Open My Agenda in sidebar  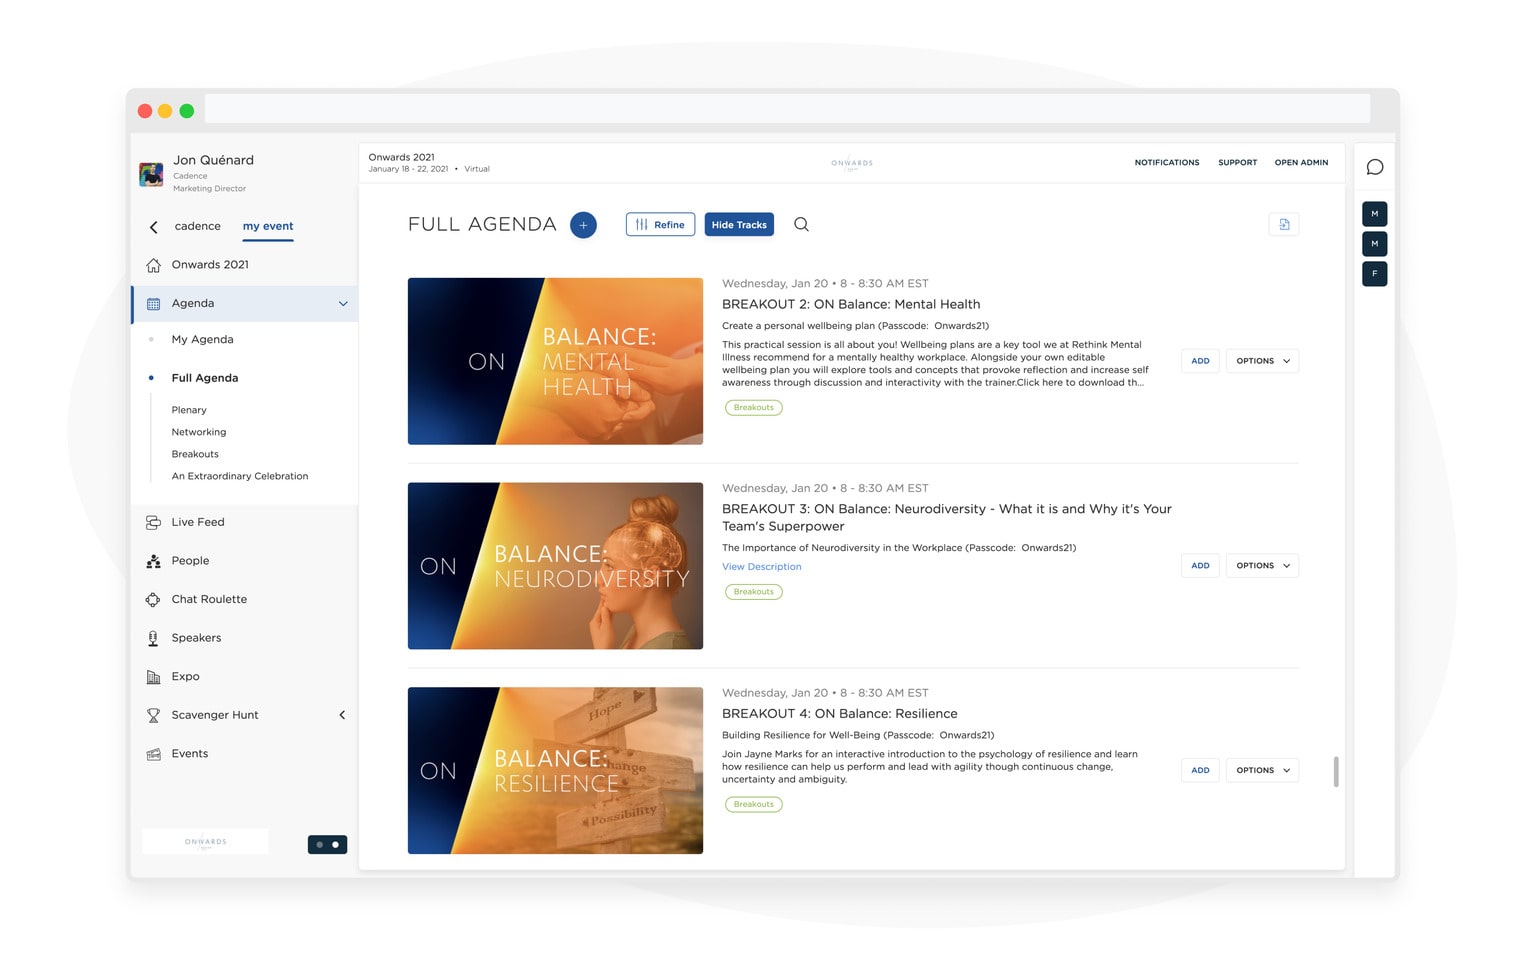pos(202,340)
